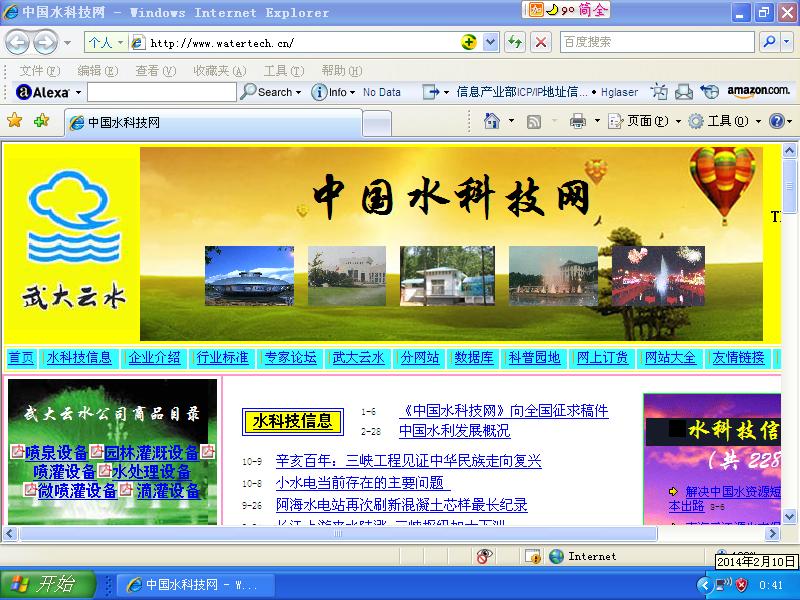Click into the Alexa toolbar search field

pyautogui.click(x=162, y=92)
